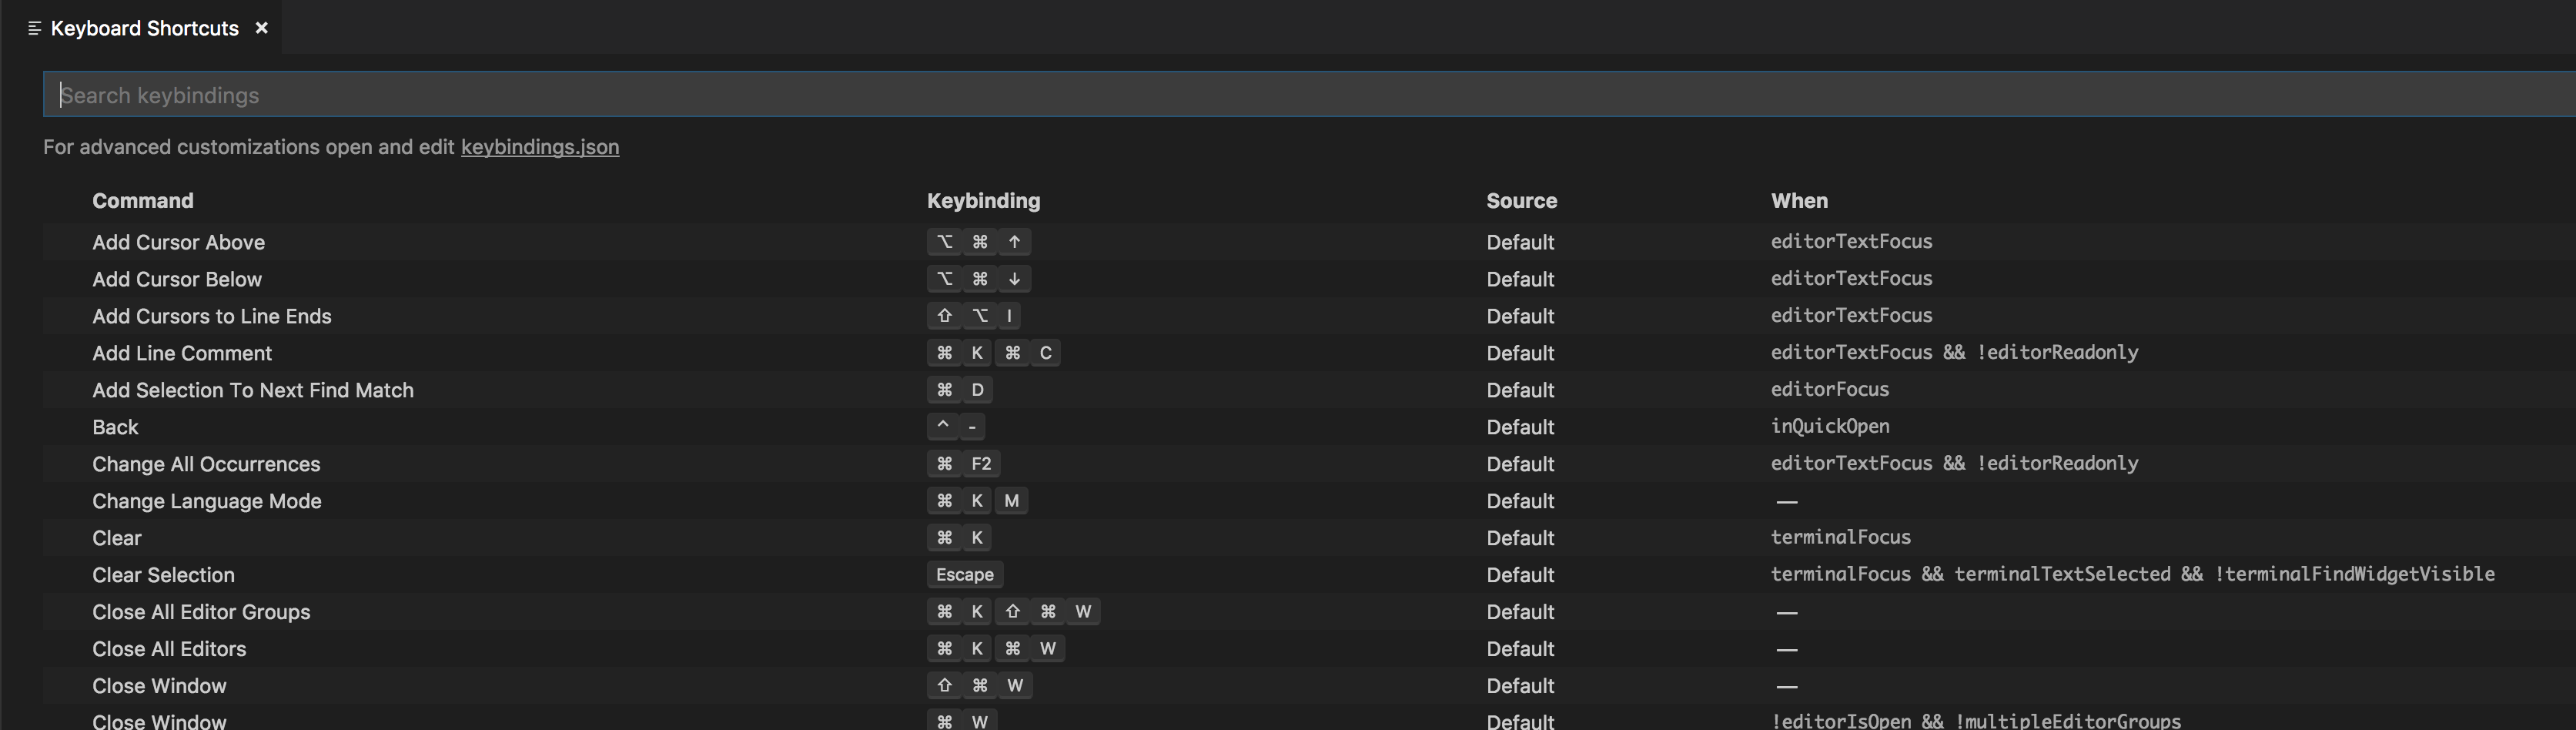
Task: Select the Add Cursor Below command row
Action: [176, 279]
